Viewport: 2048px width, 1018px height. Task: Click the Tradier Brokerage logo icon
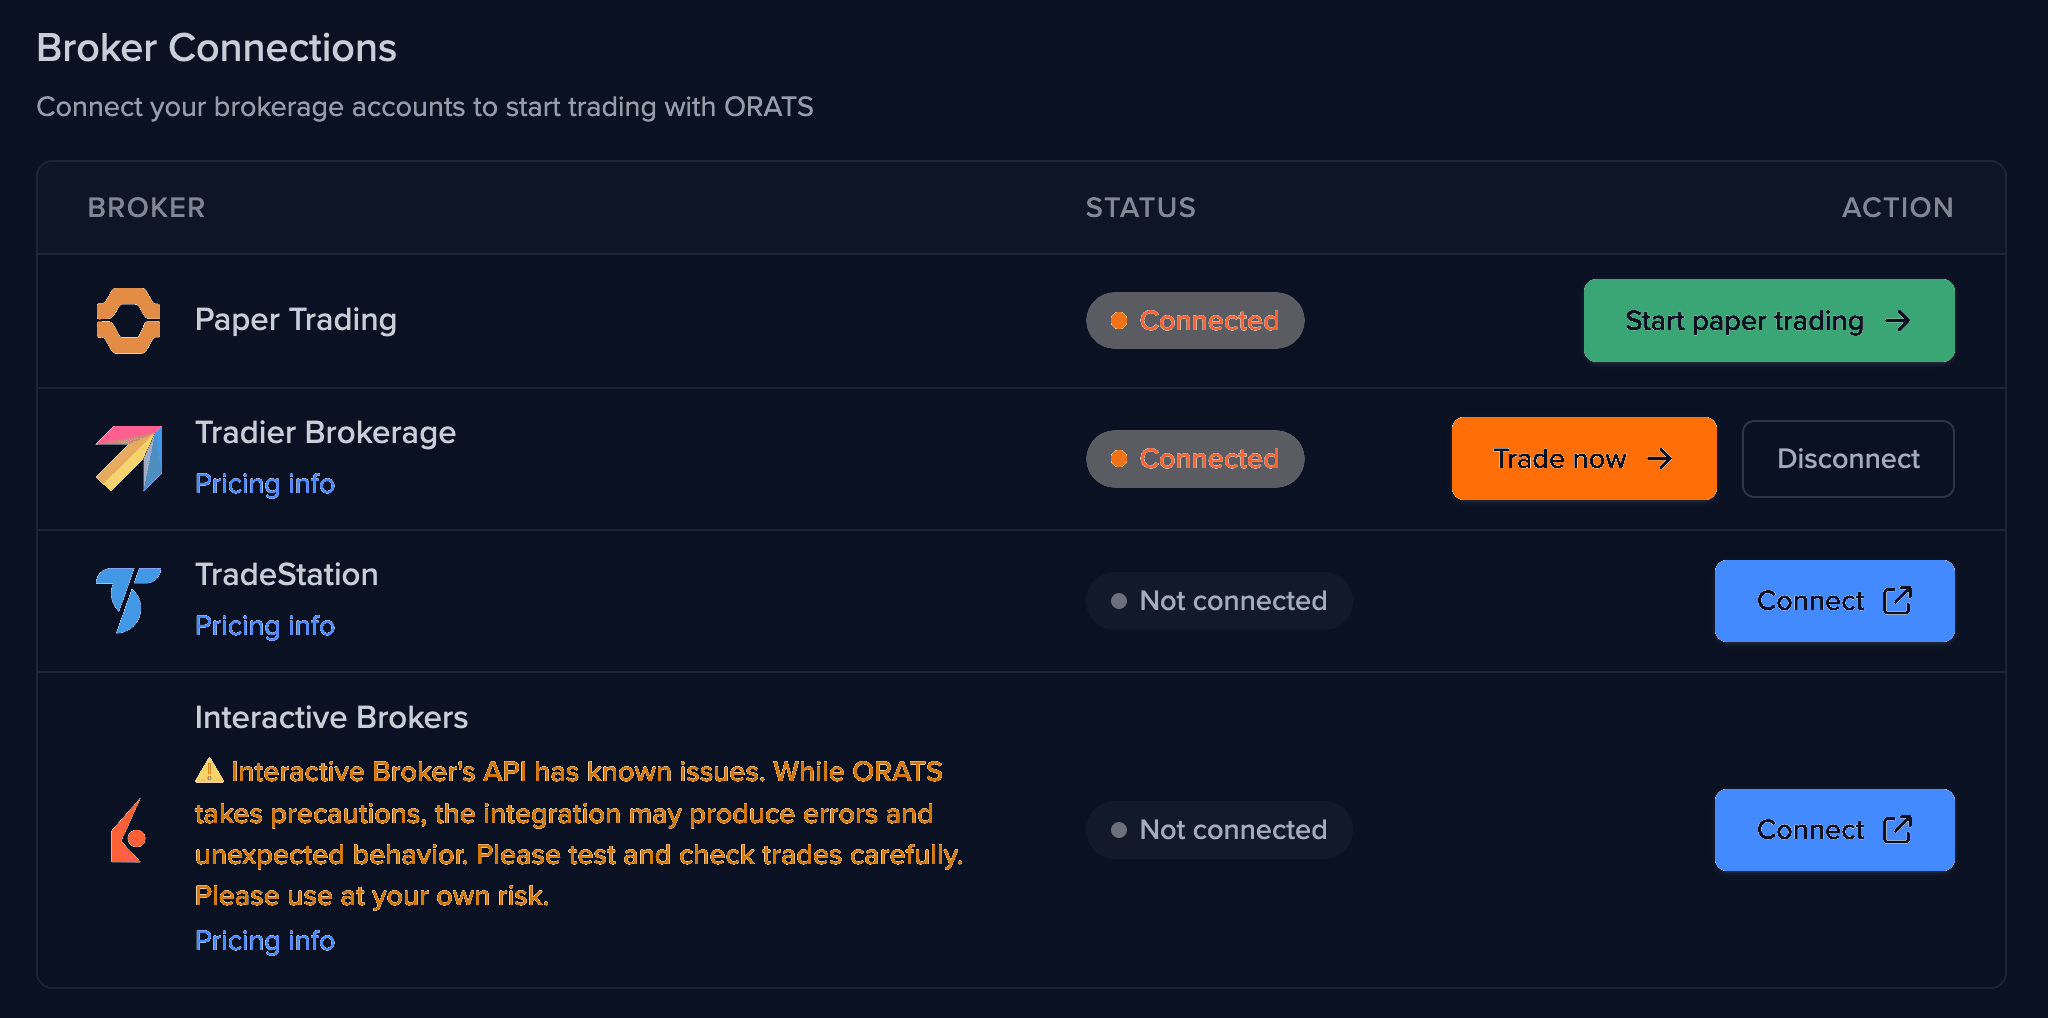point(128,459)
